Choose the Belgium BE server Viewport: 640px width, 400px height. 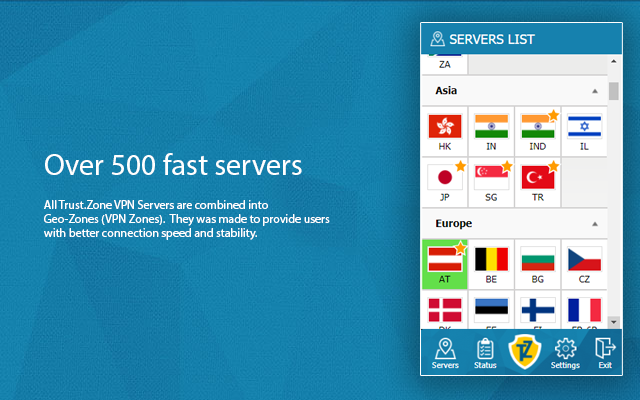491,264
